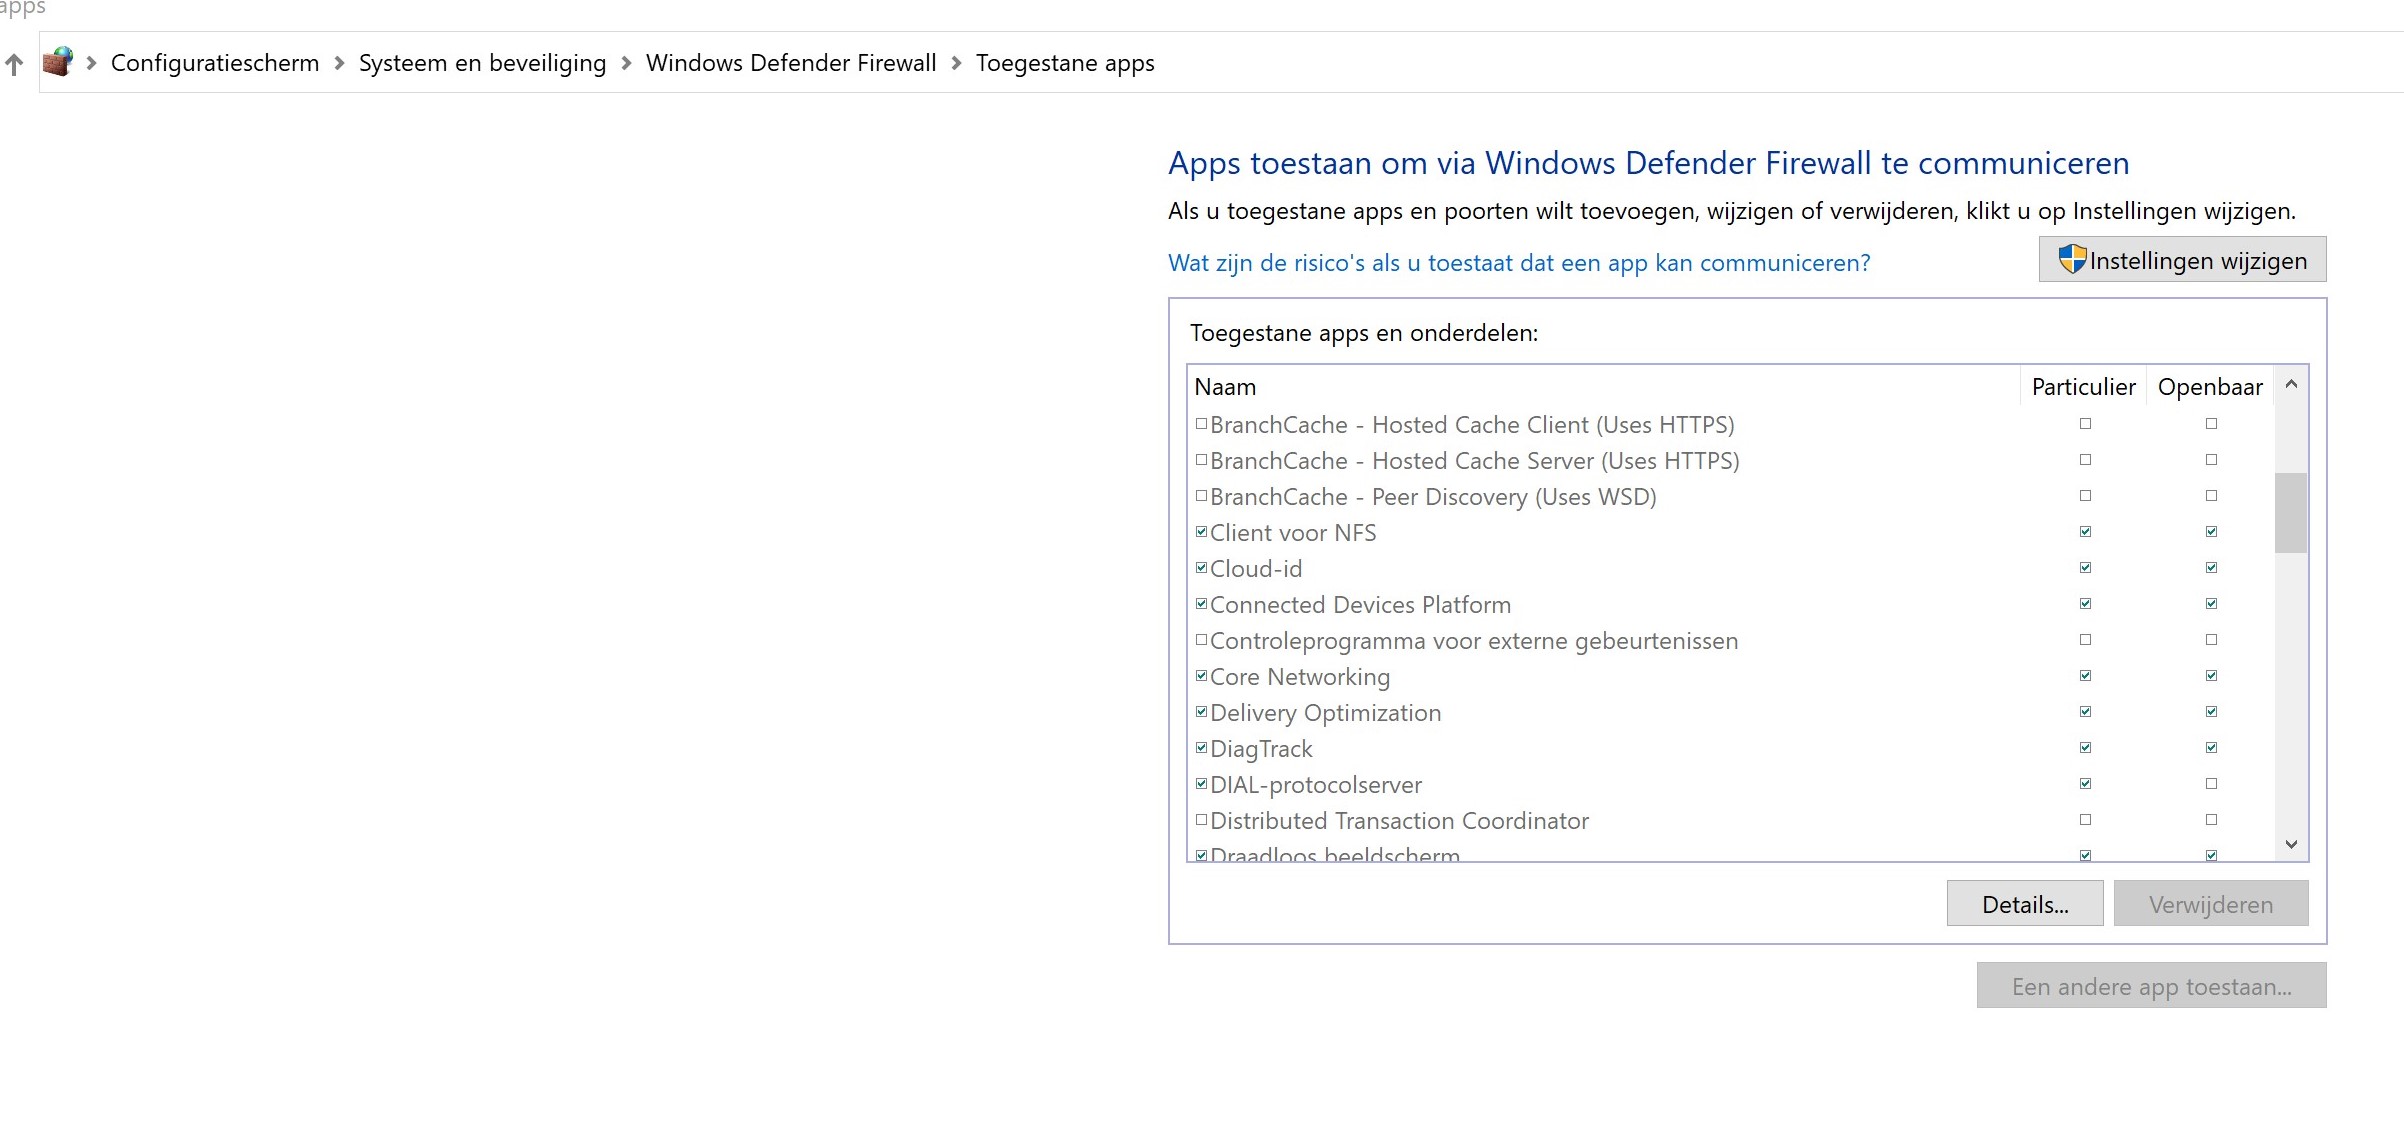The width and height of the screenshot is (2404, 1129).
Task: Toggle Openbaar checkbox for Cloud-id
Action: tap(2211, 568)
